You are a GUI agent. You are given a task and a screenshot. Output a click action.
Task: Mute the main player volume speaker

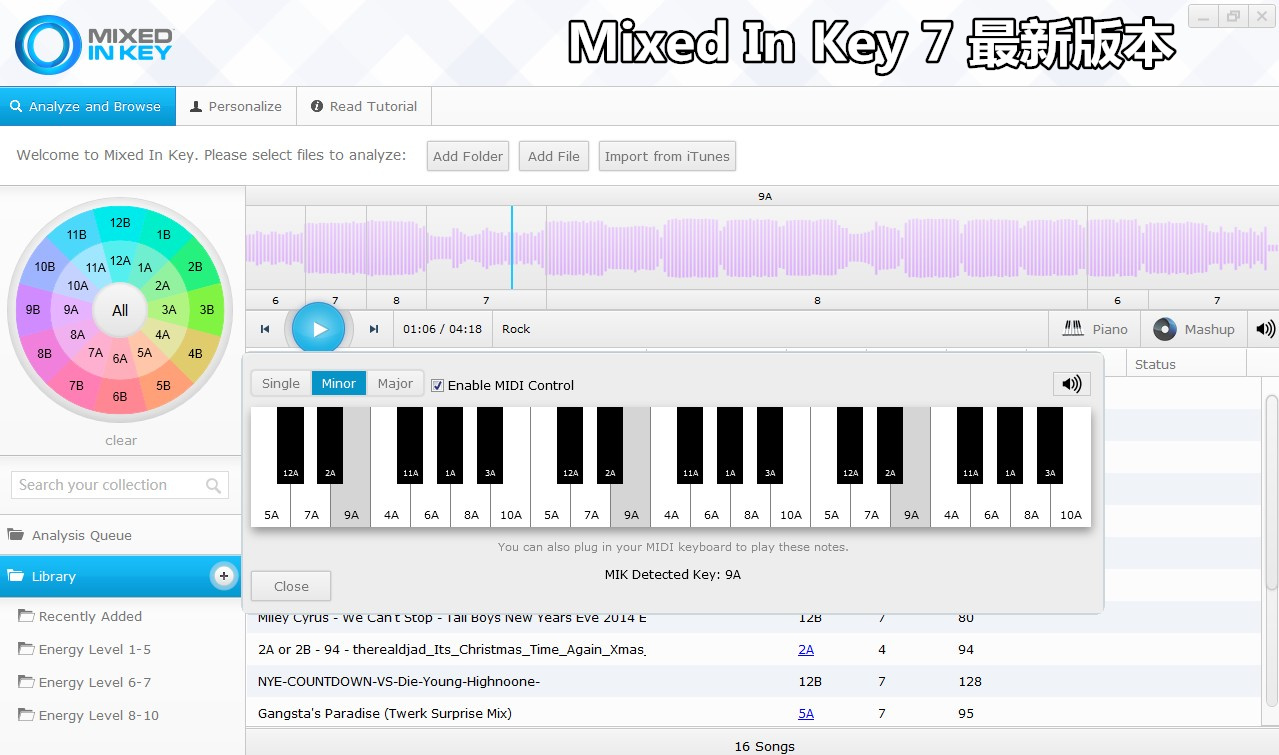click(x=1265, y=329)
